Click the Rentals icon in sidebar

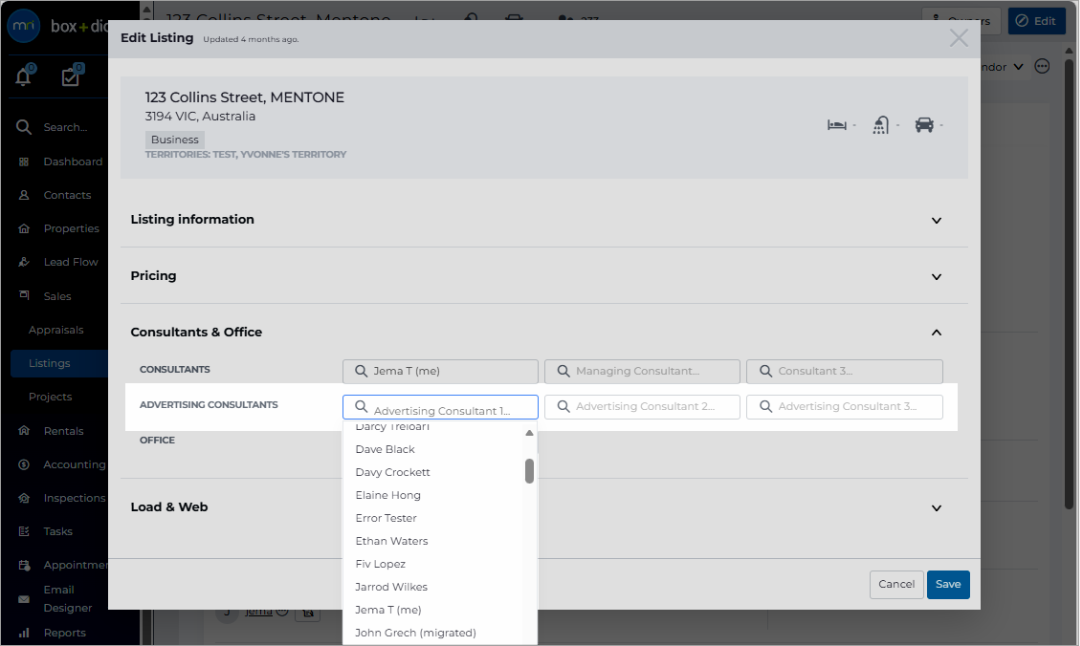tap(24, 431)
